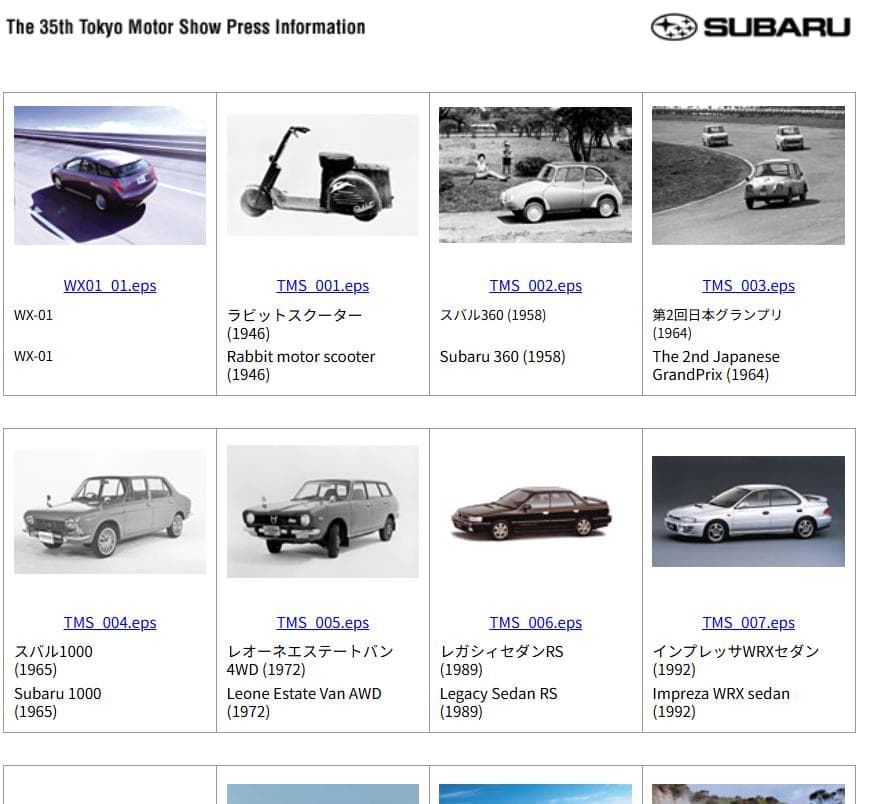Click the Subaru 360 (1958) English caption
Viewport: 890px width, 804px height.
(502, 357)
